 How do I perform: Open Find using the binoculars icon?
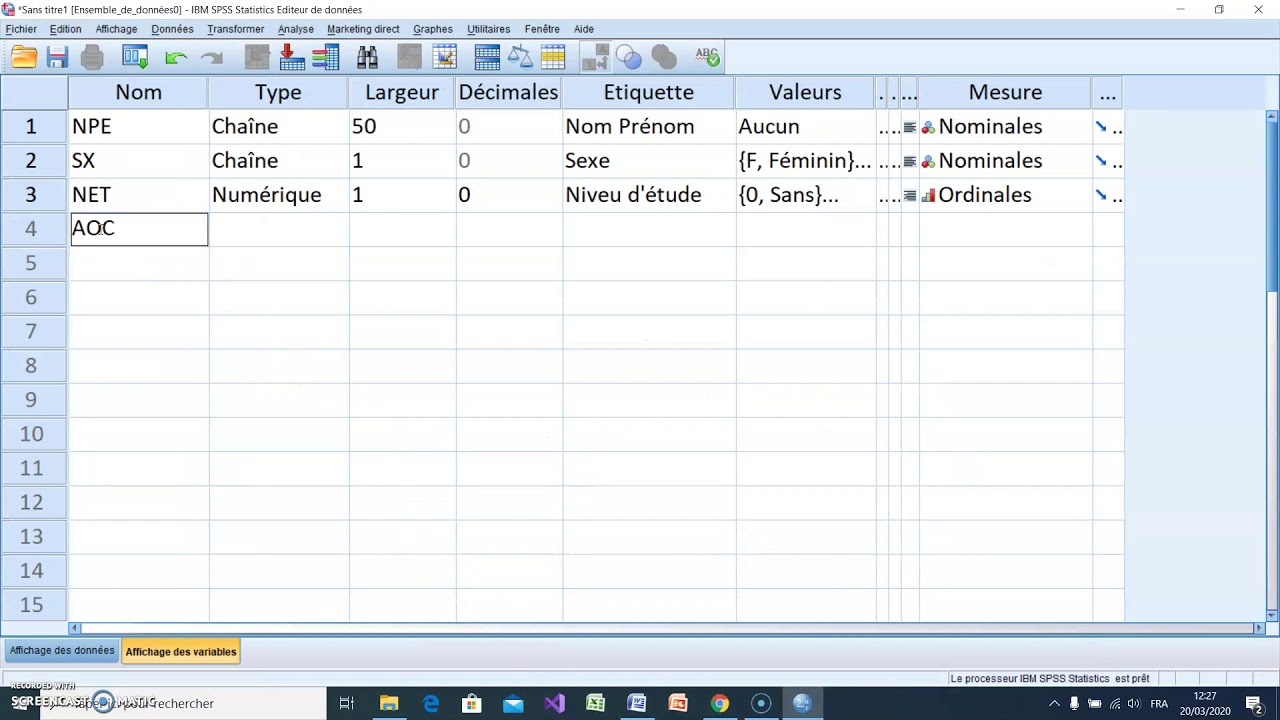point(367,57)
